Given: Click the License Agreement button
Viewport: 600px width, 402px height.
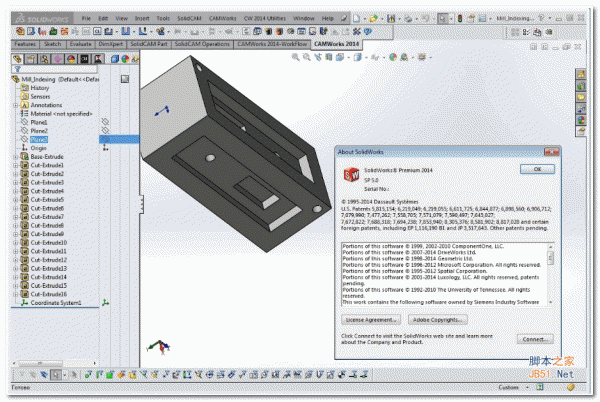Looking at the screenshot, I should coord(371,319).
